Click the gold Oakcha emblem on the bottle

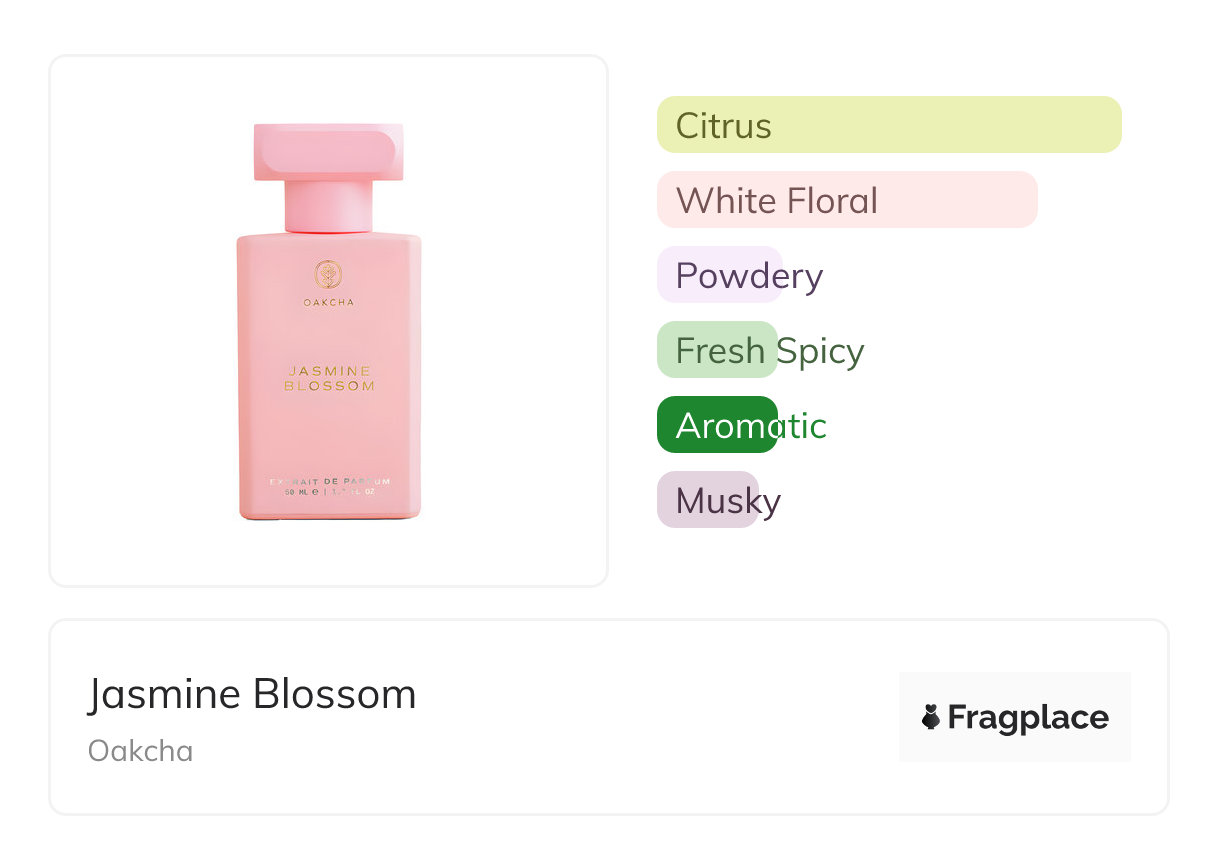328,274
